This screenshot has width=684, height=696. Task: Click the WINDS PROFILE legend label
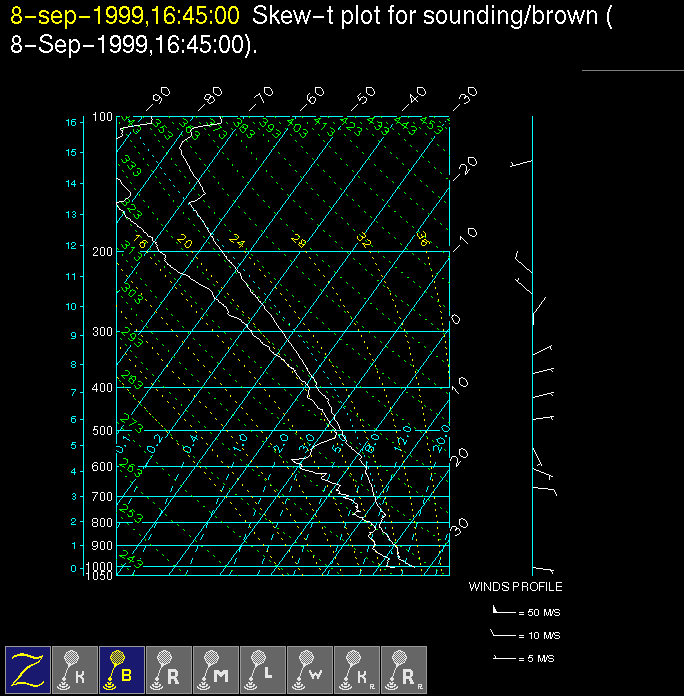pyautogui.click(x=515, y=587)
